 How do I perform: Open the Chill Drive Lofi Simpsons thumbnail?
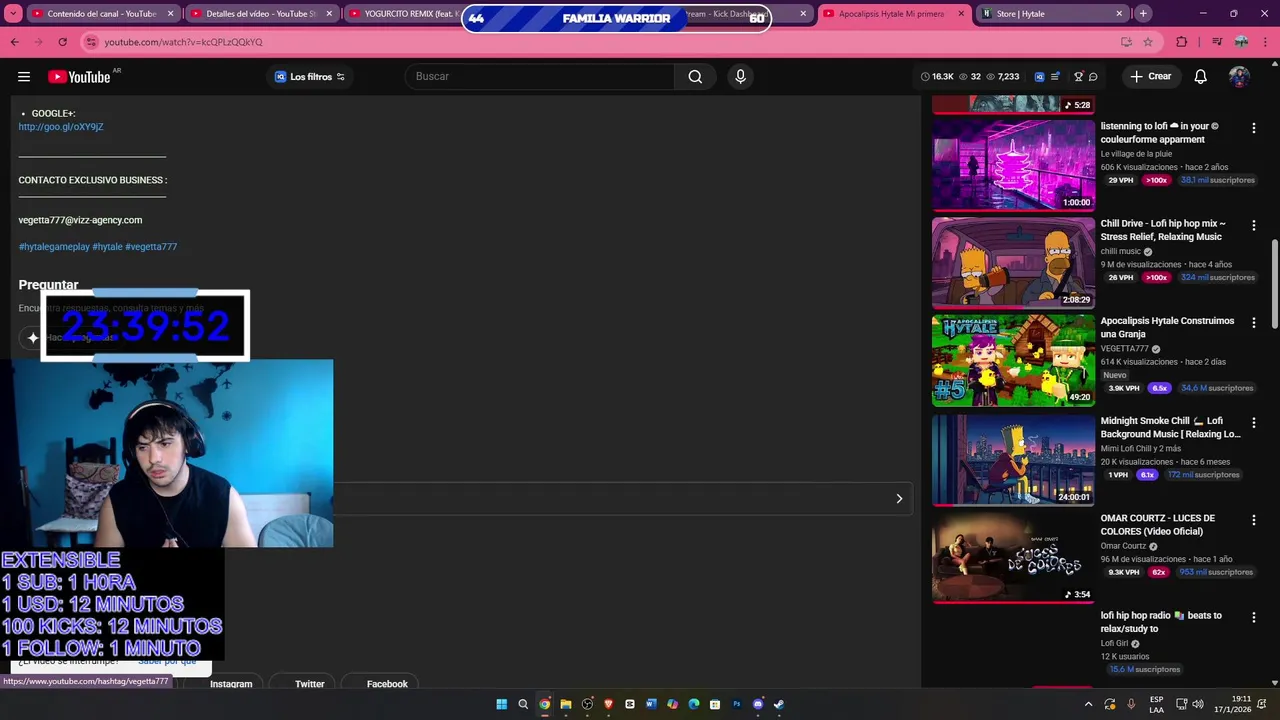click(1013, 263)
